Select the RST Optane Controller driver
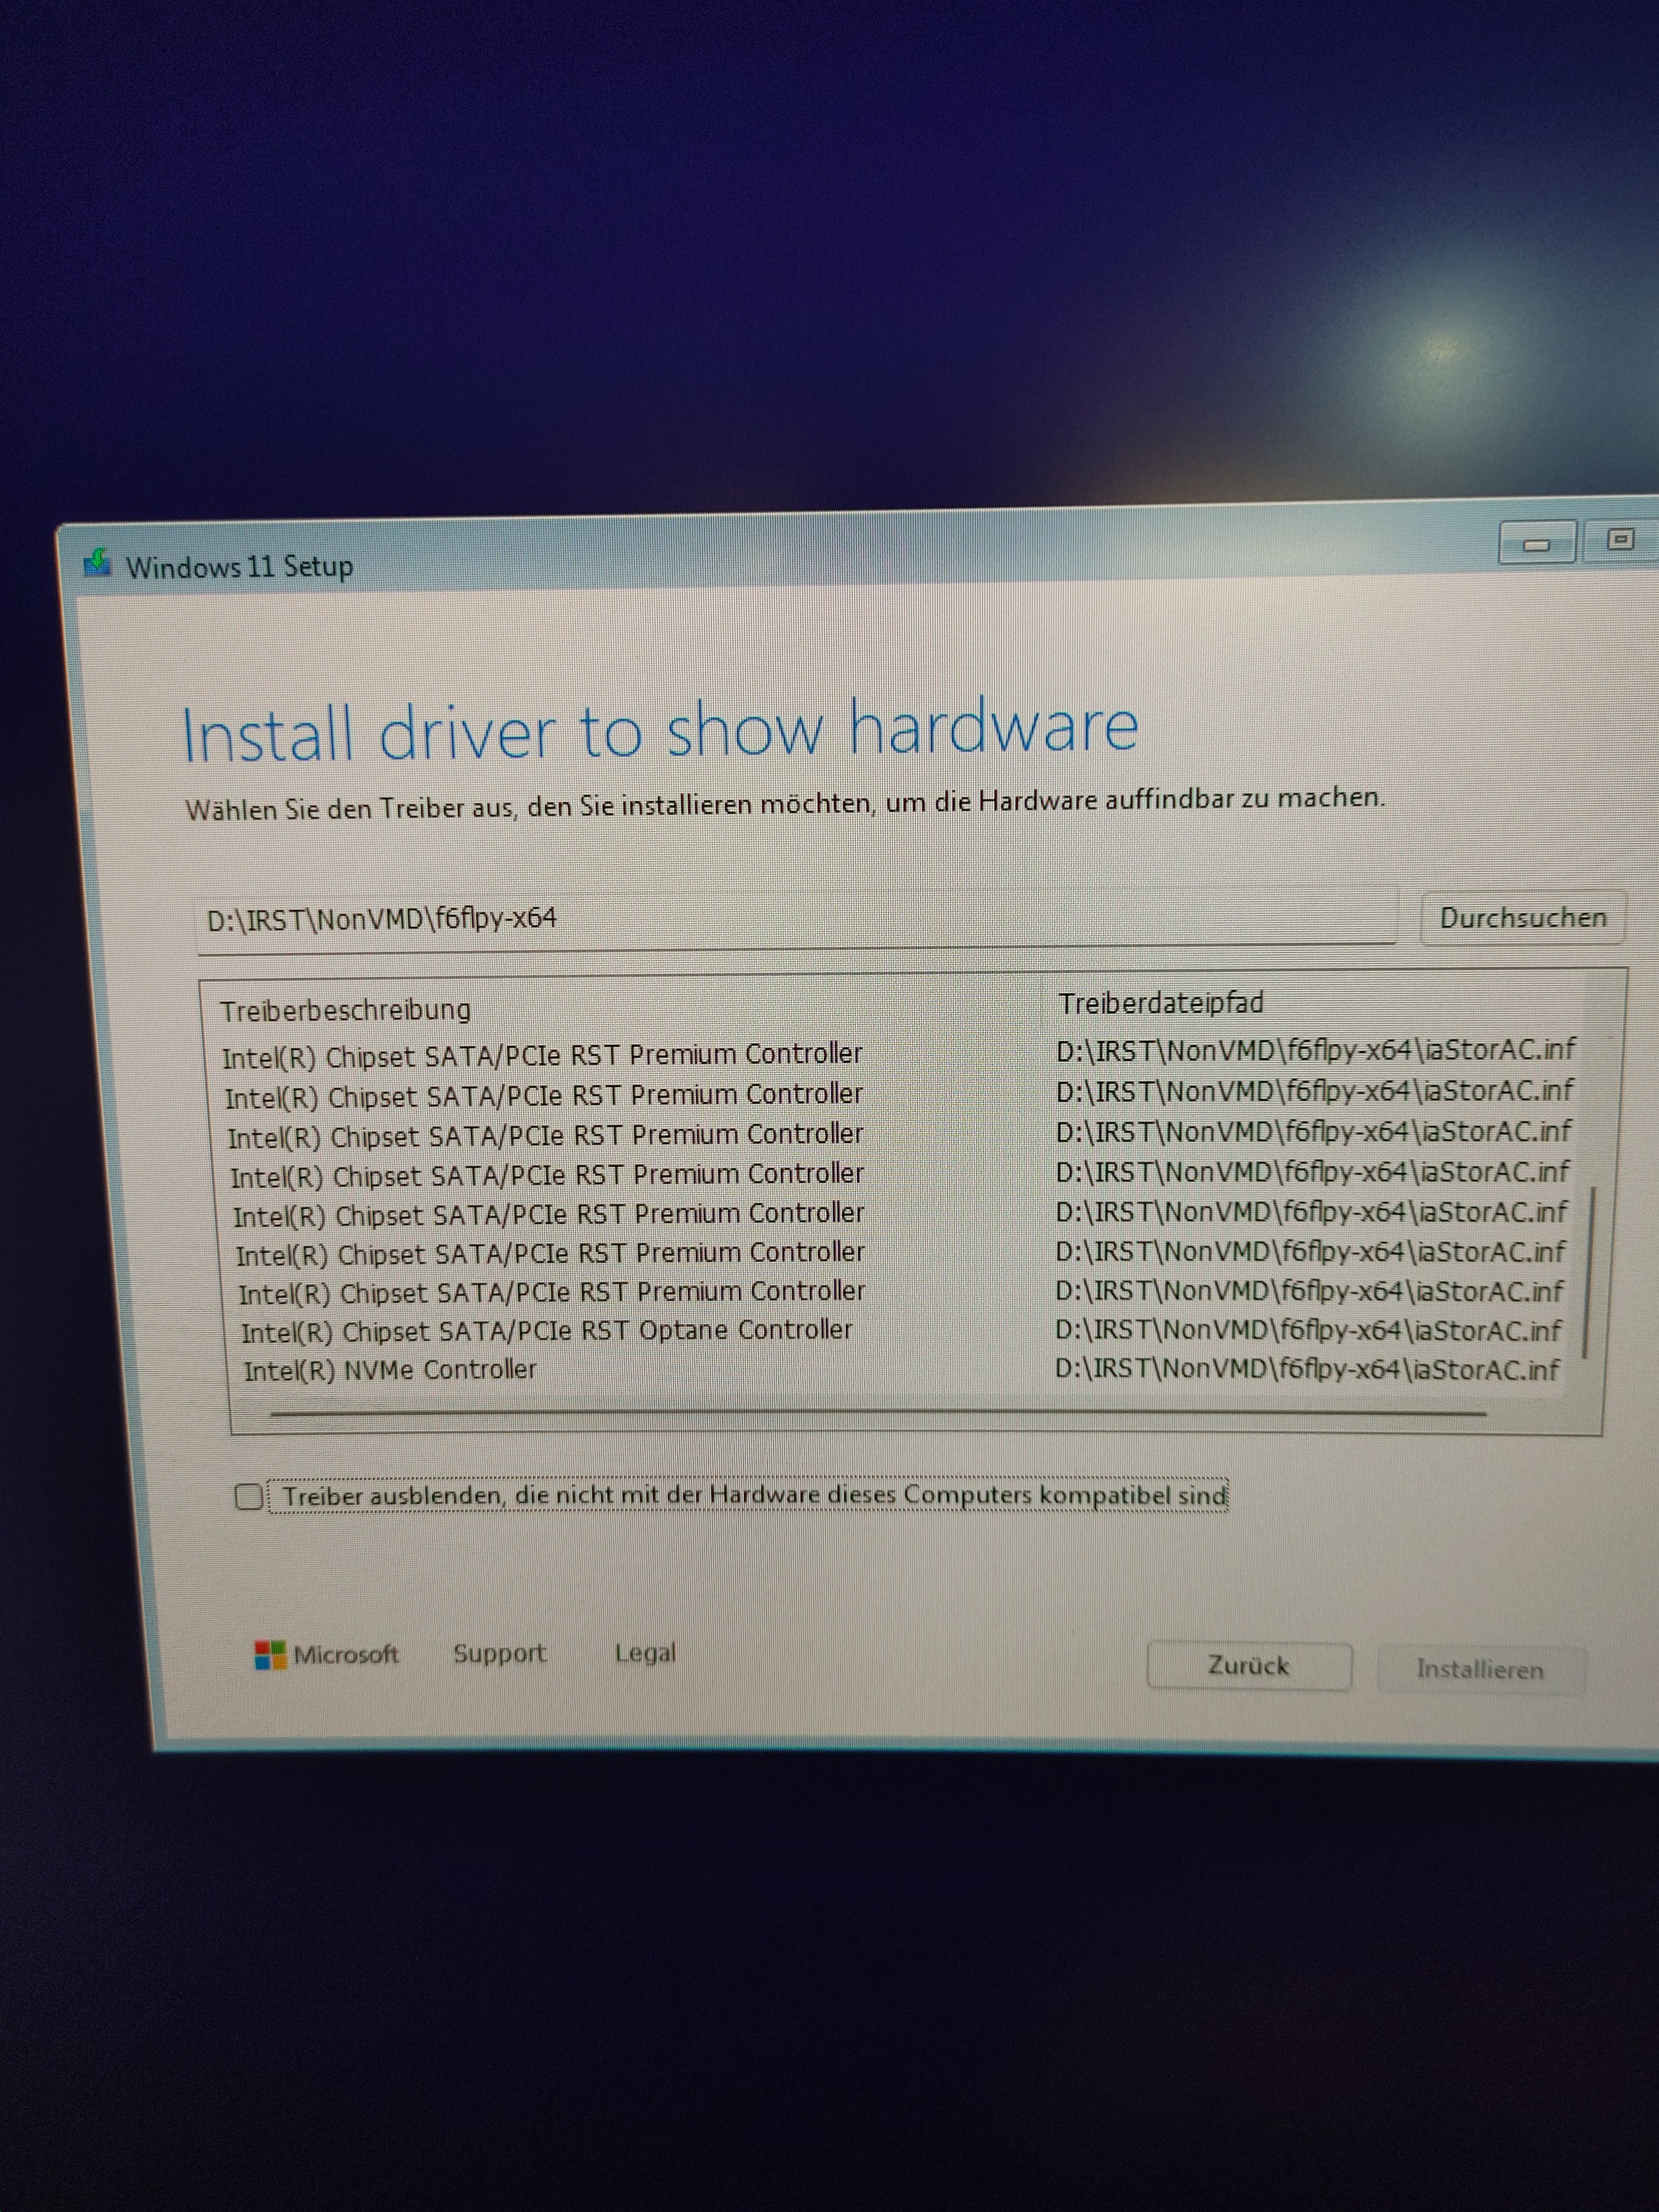1659x2212 pixels. pyautogui.click(x=546, y=1332)
